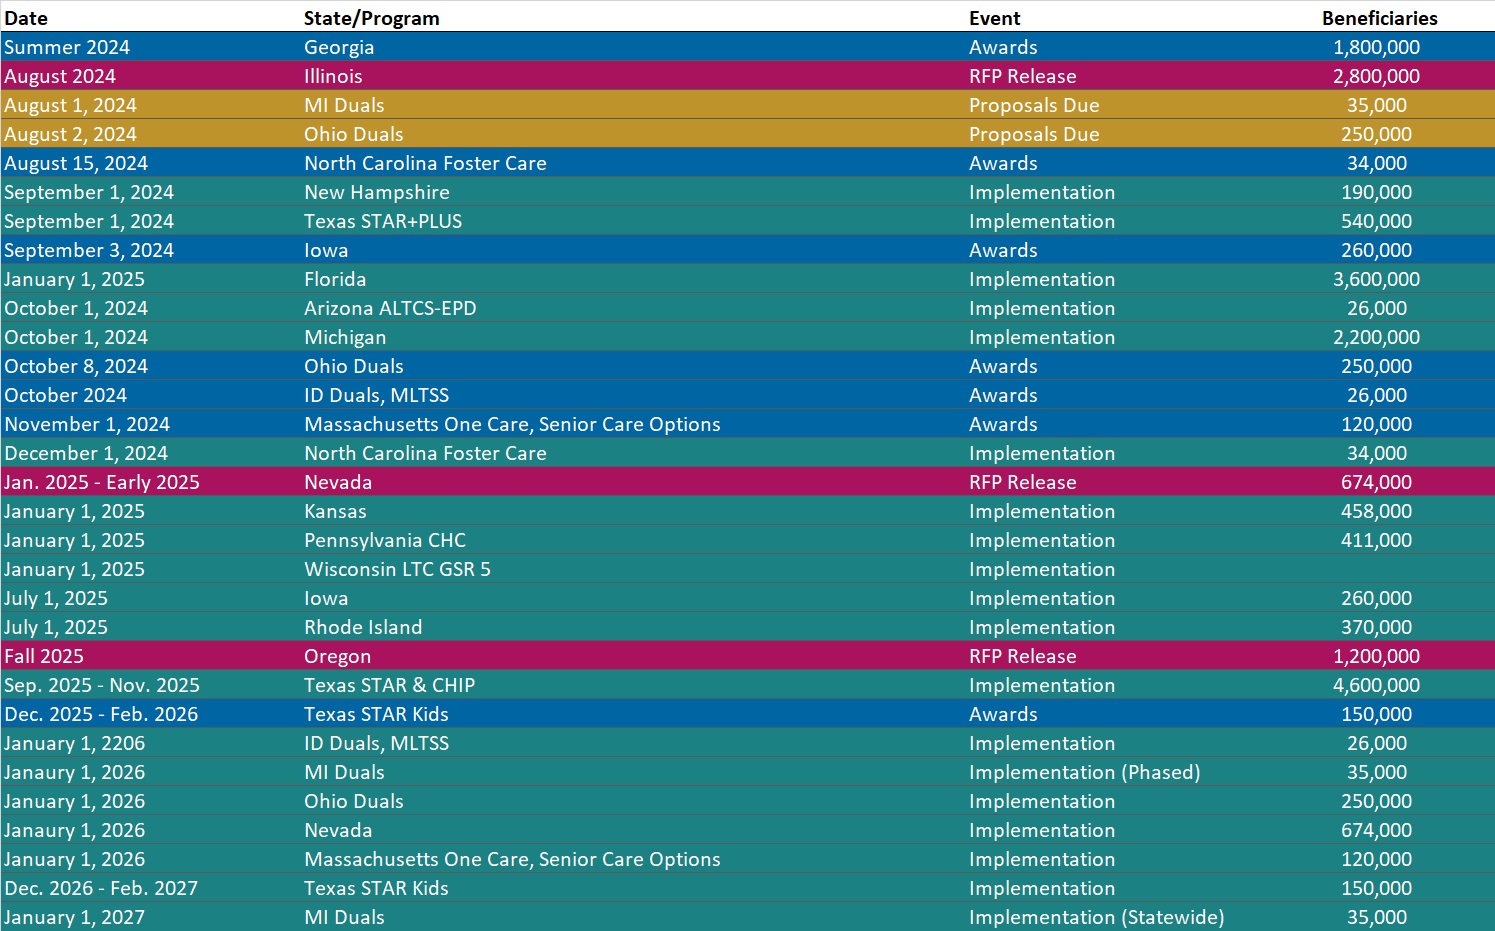This screenshot has height=931, width=1495.
Task: Click the Date column header
Action: pyautogui.click(x=26, y=18)
